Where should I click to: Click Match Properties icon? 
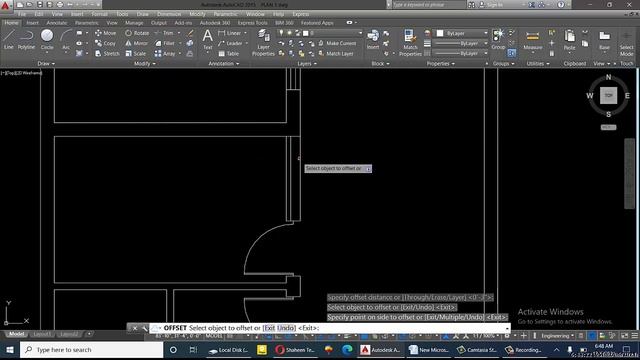click(x=410, y=42)
